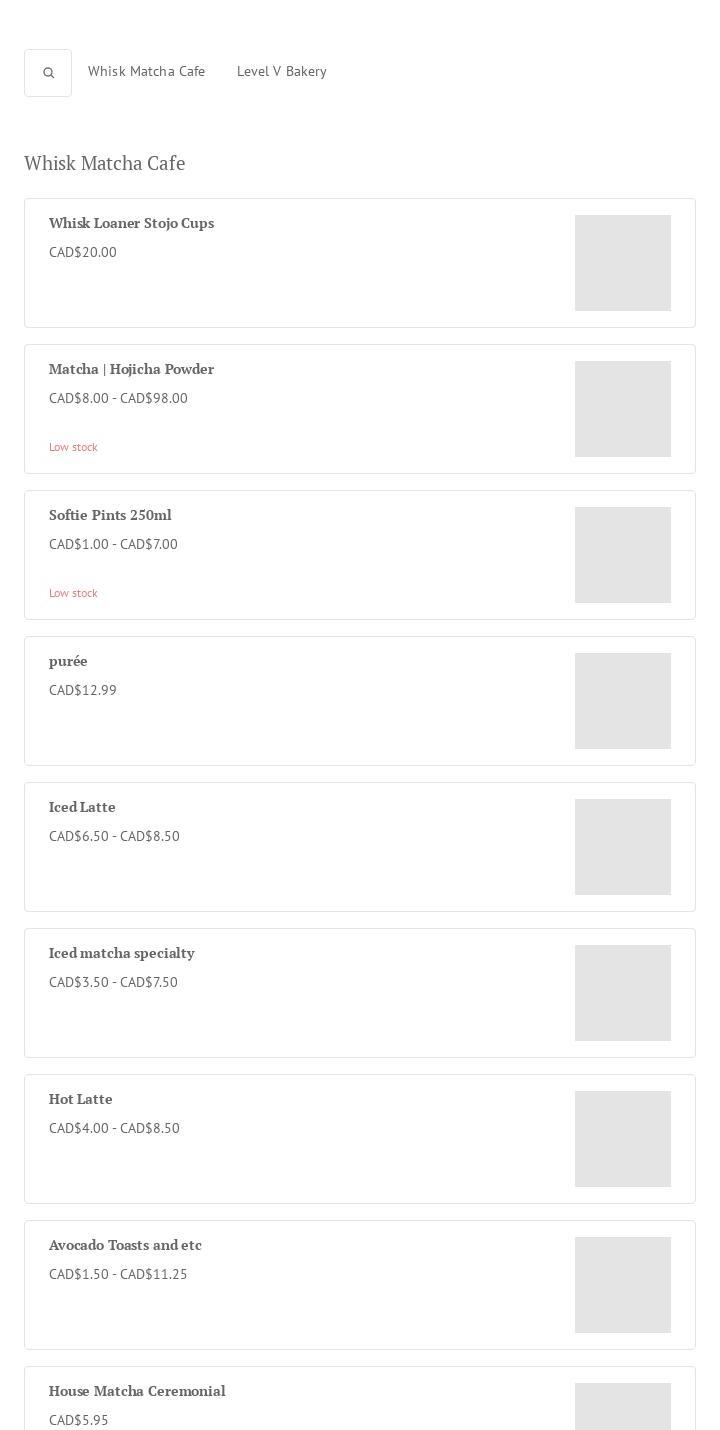Click the Whisk Loaner Stojo Cups image
The height and width of the screenshot is (1430, 720).
622,263
